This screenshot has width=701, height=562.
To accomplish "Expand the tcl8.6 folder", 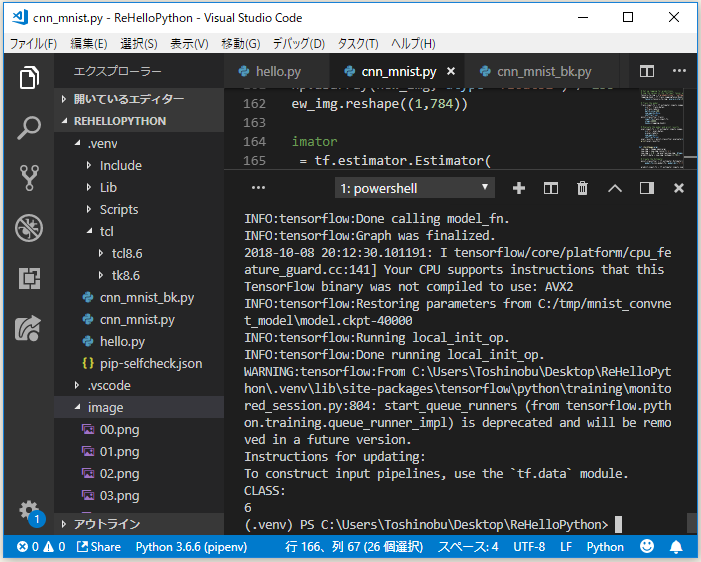I will [x=139, y=254].
